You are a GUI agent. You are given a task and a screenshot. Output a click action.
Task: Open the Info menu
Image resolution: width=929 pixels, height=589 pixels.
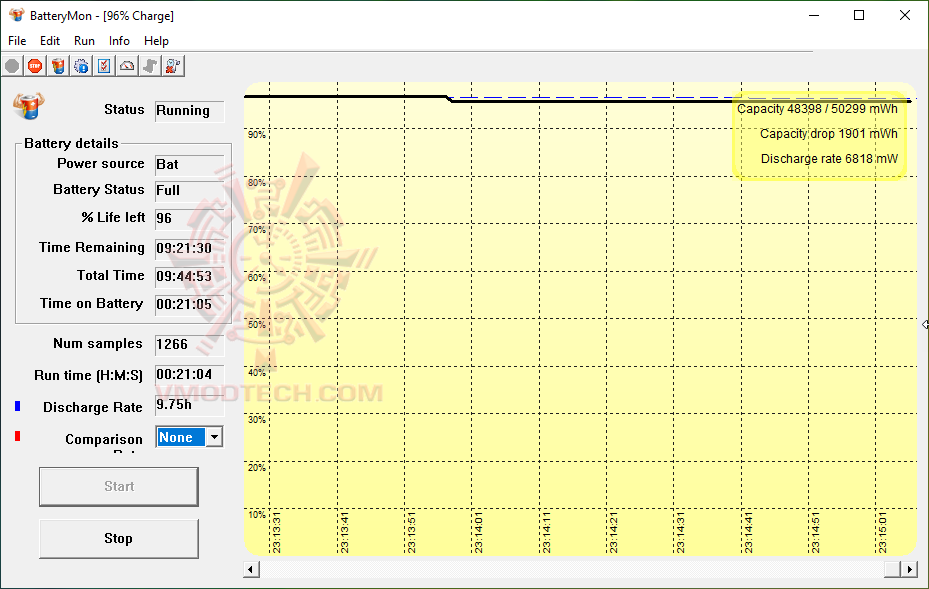(119, 41)
